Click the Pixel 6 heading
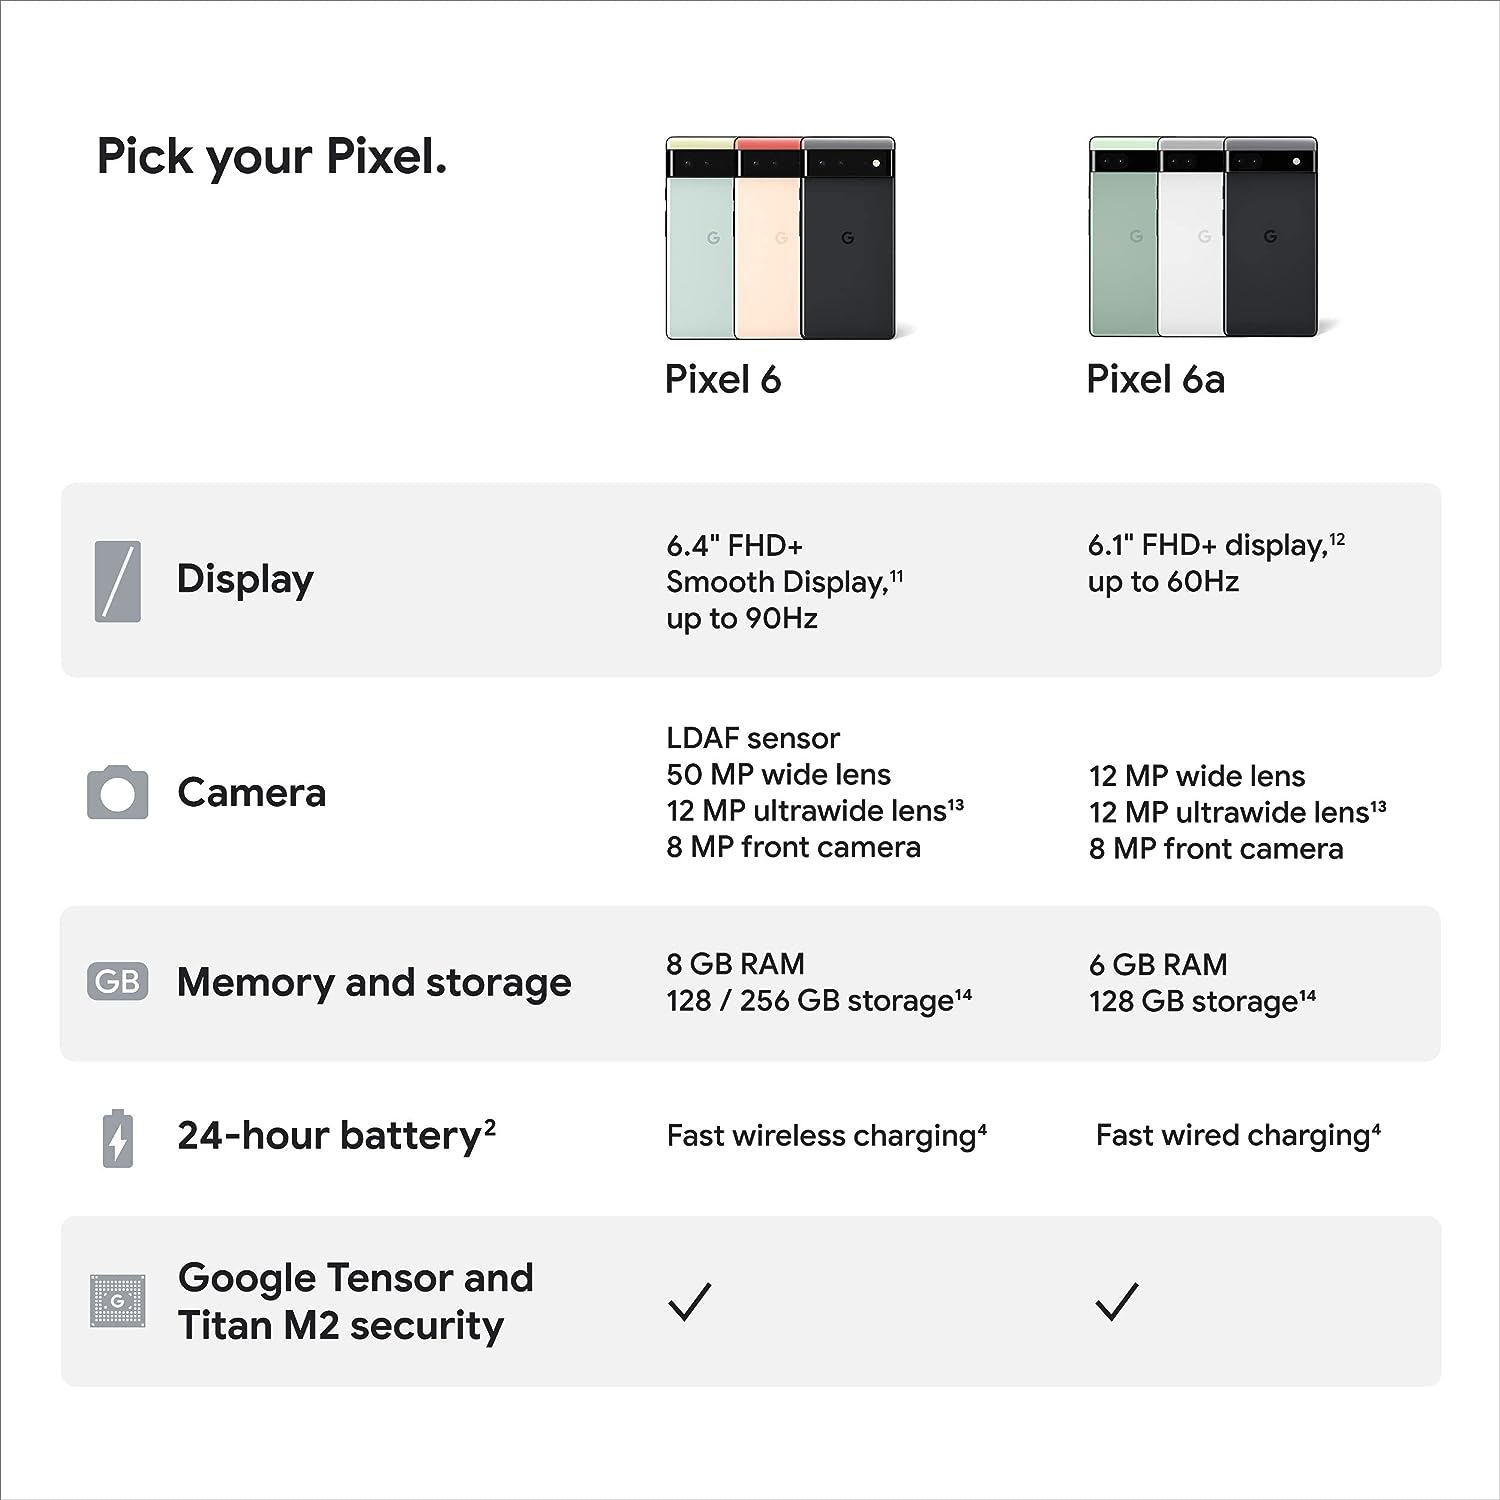1500x1500 pixels. tap(723, 380)
